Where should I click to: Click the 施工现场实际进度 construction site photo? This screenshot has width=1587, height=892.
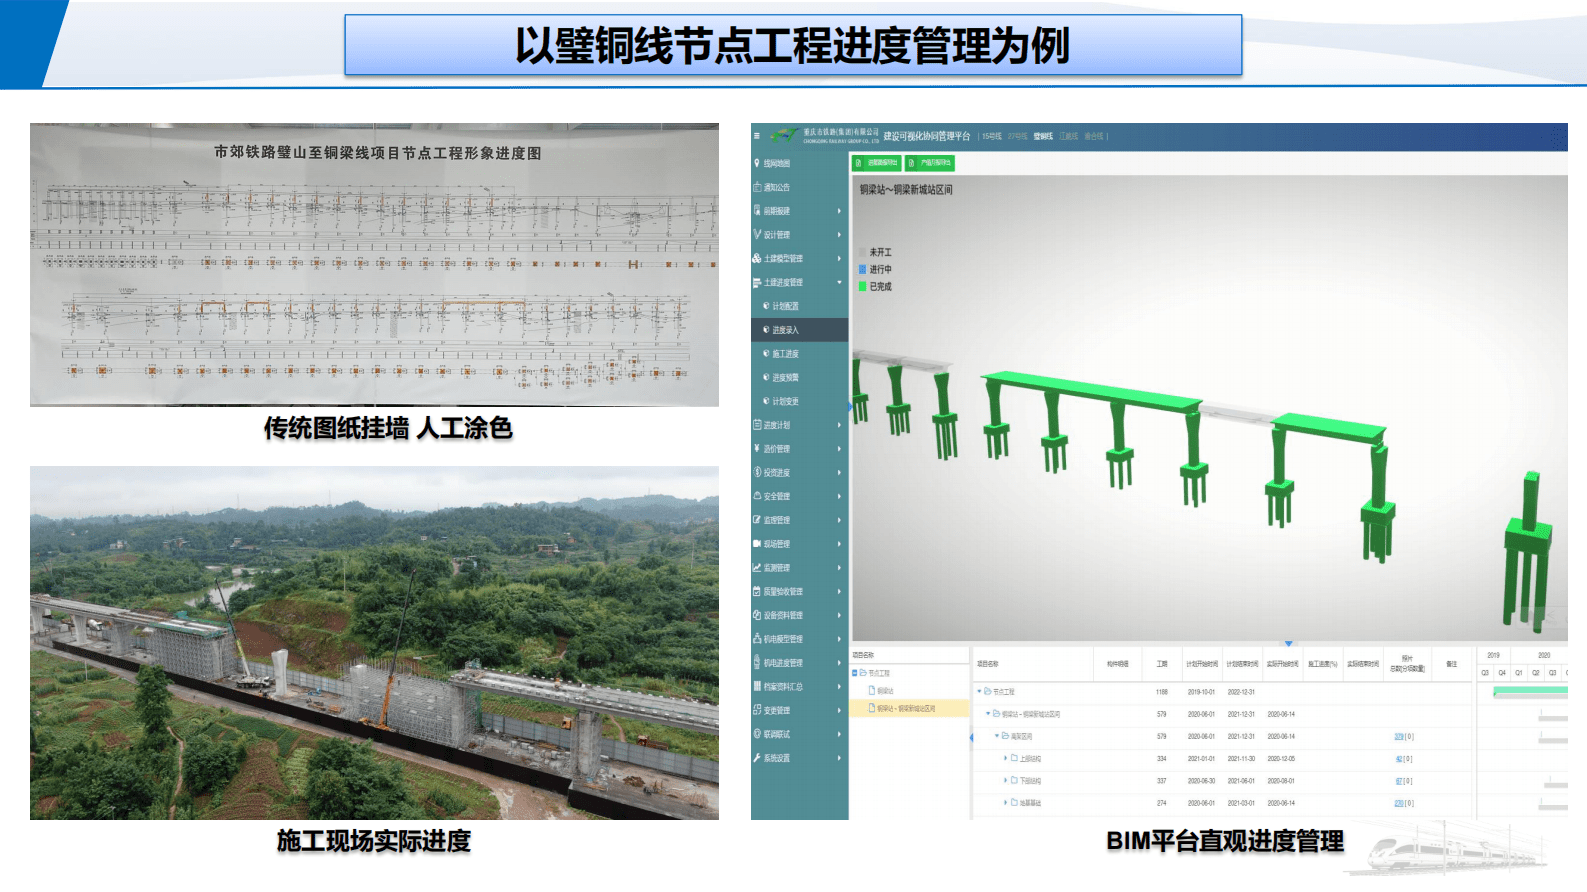[374, 643]
